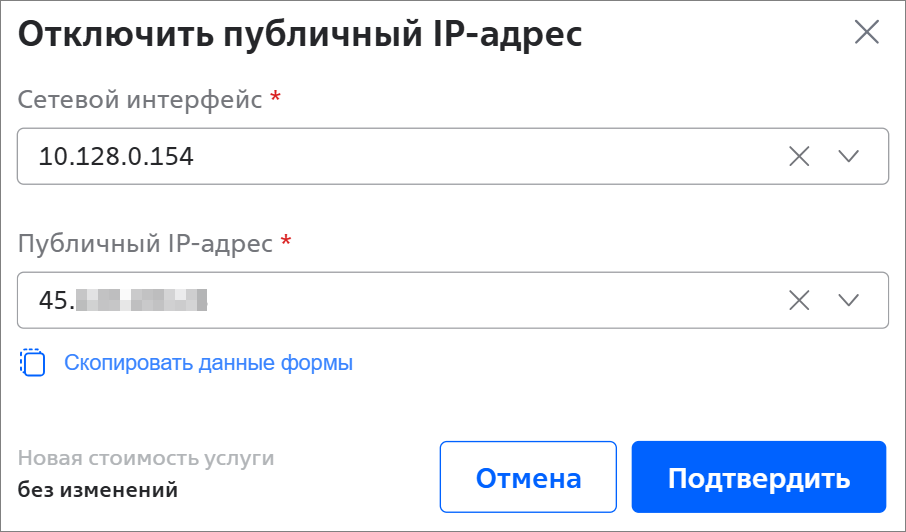This screenshot has width=906, height=532.
Task: Click the без изменений cost text
Action: point(98,490)
